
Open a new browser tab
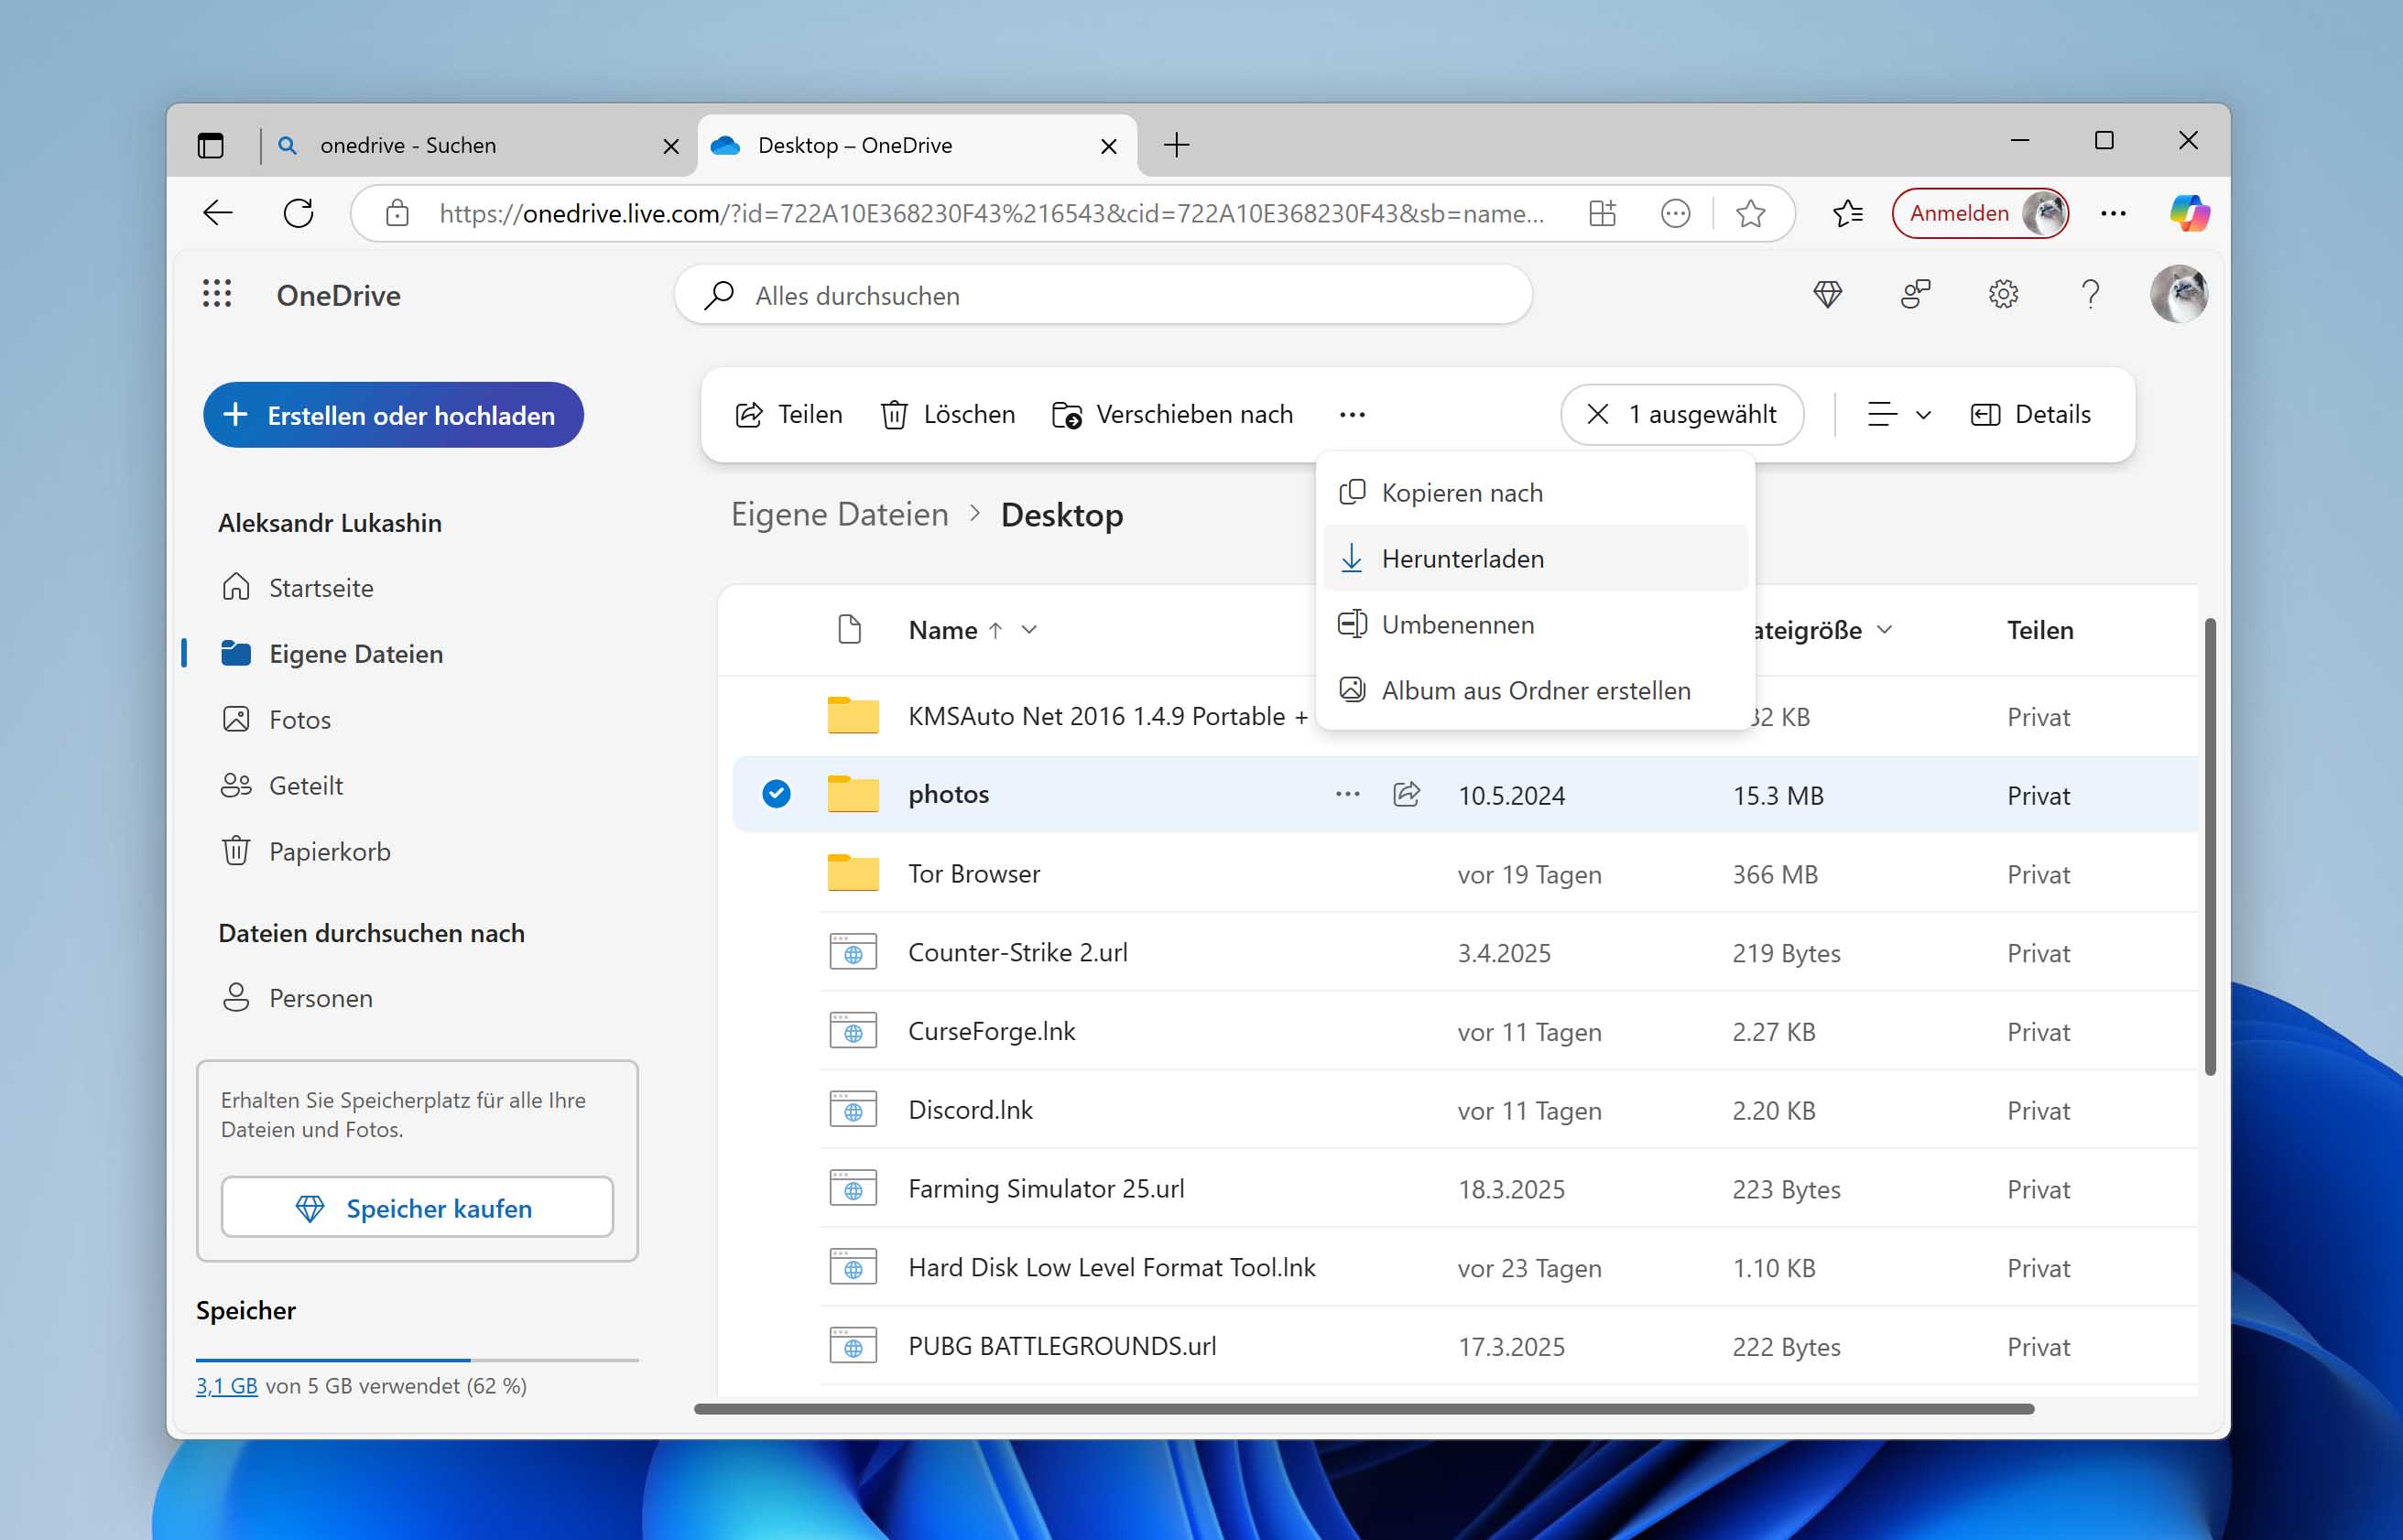[x=1176, y=145]
